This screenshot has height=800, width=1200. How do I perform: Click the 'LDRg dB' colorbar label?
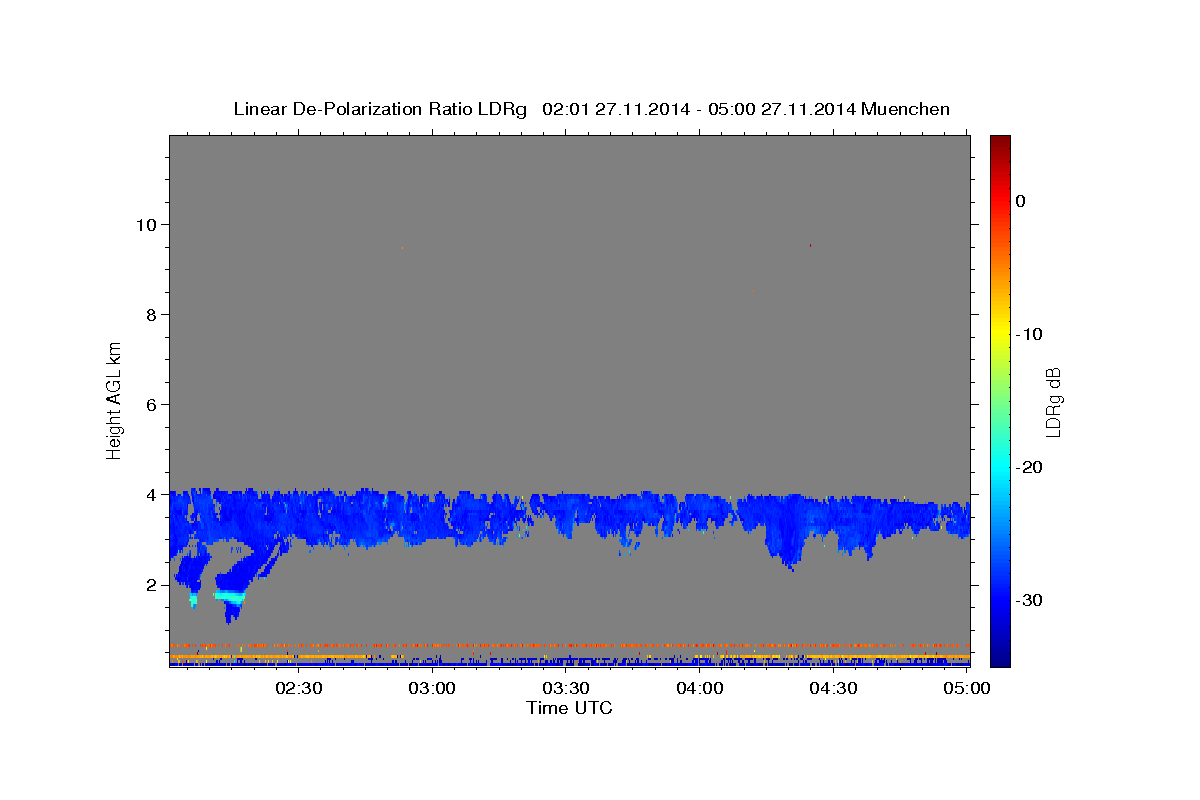[1053, 400]
